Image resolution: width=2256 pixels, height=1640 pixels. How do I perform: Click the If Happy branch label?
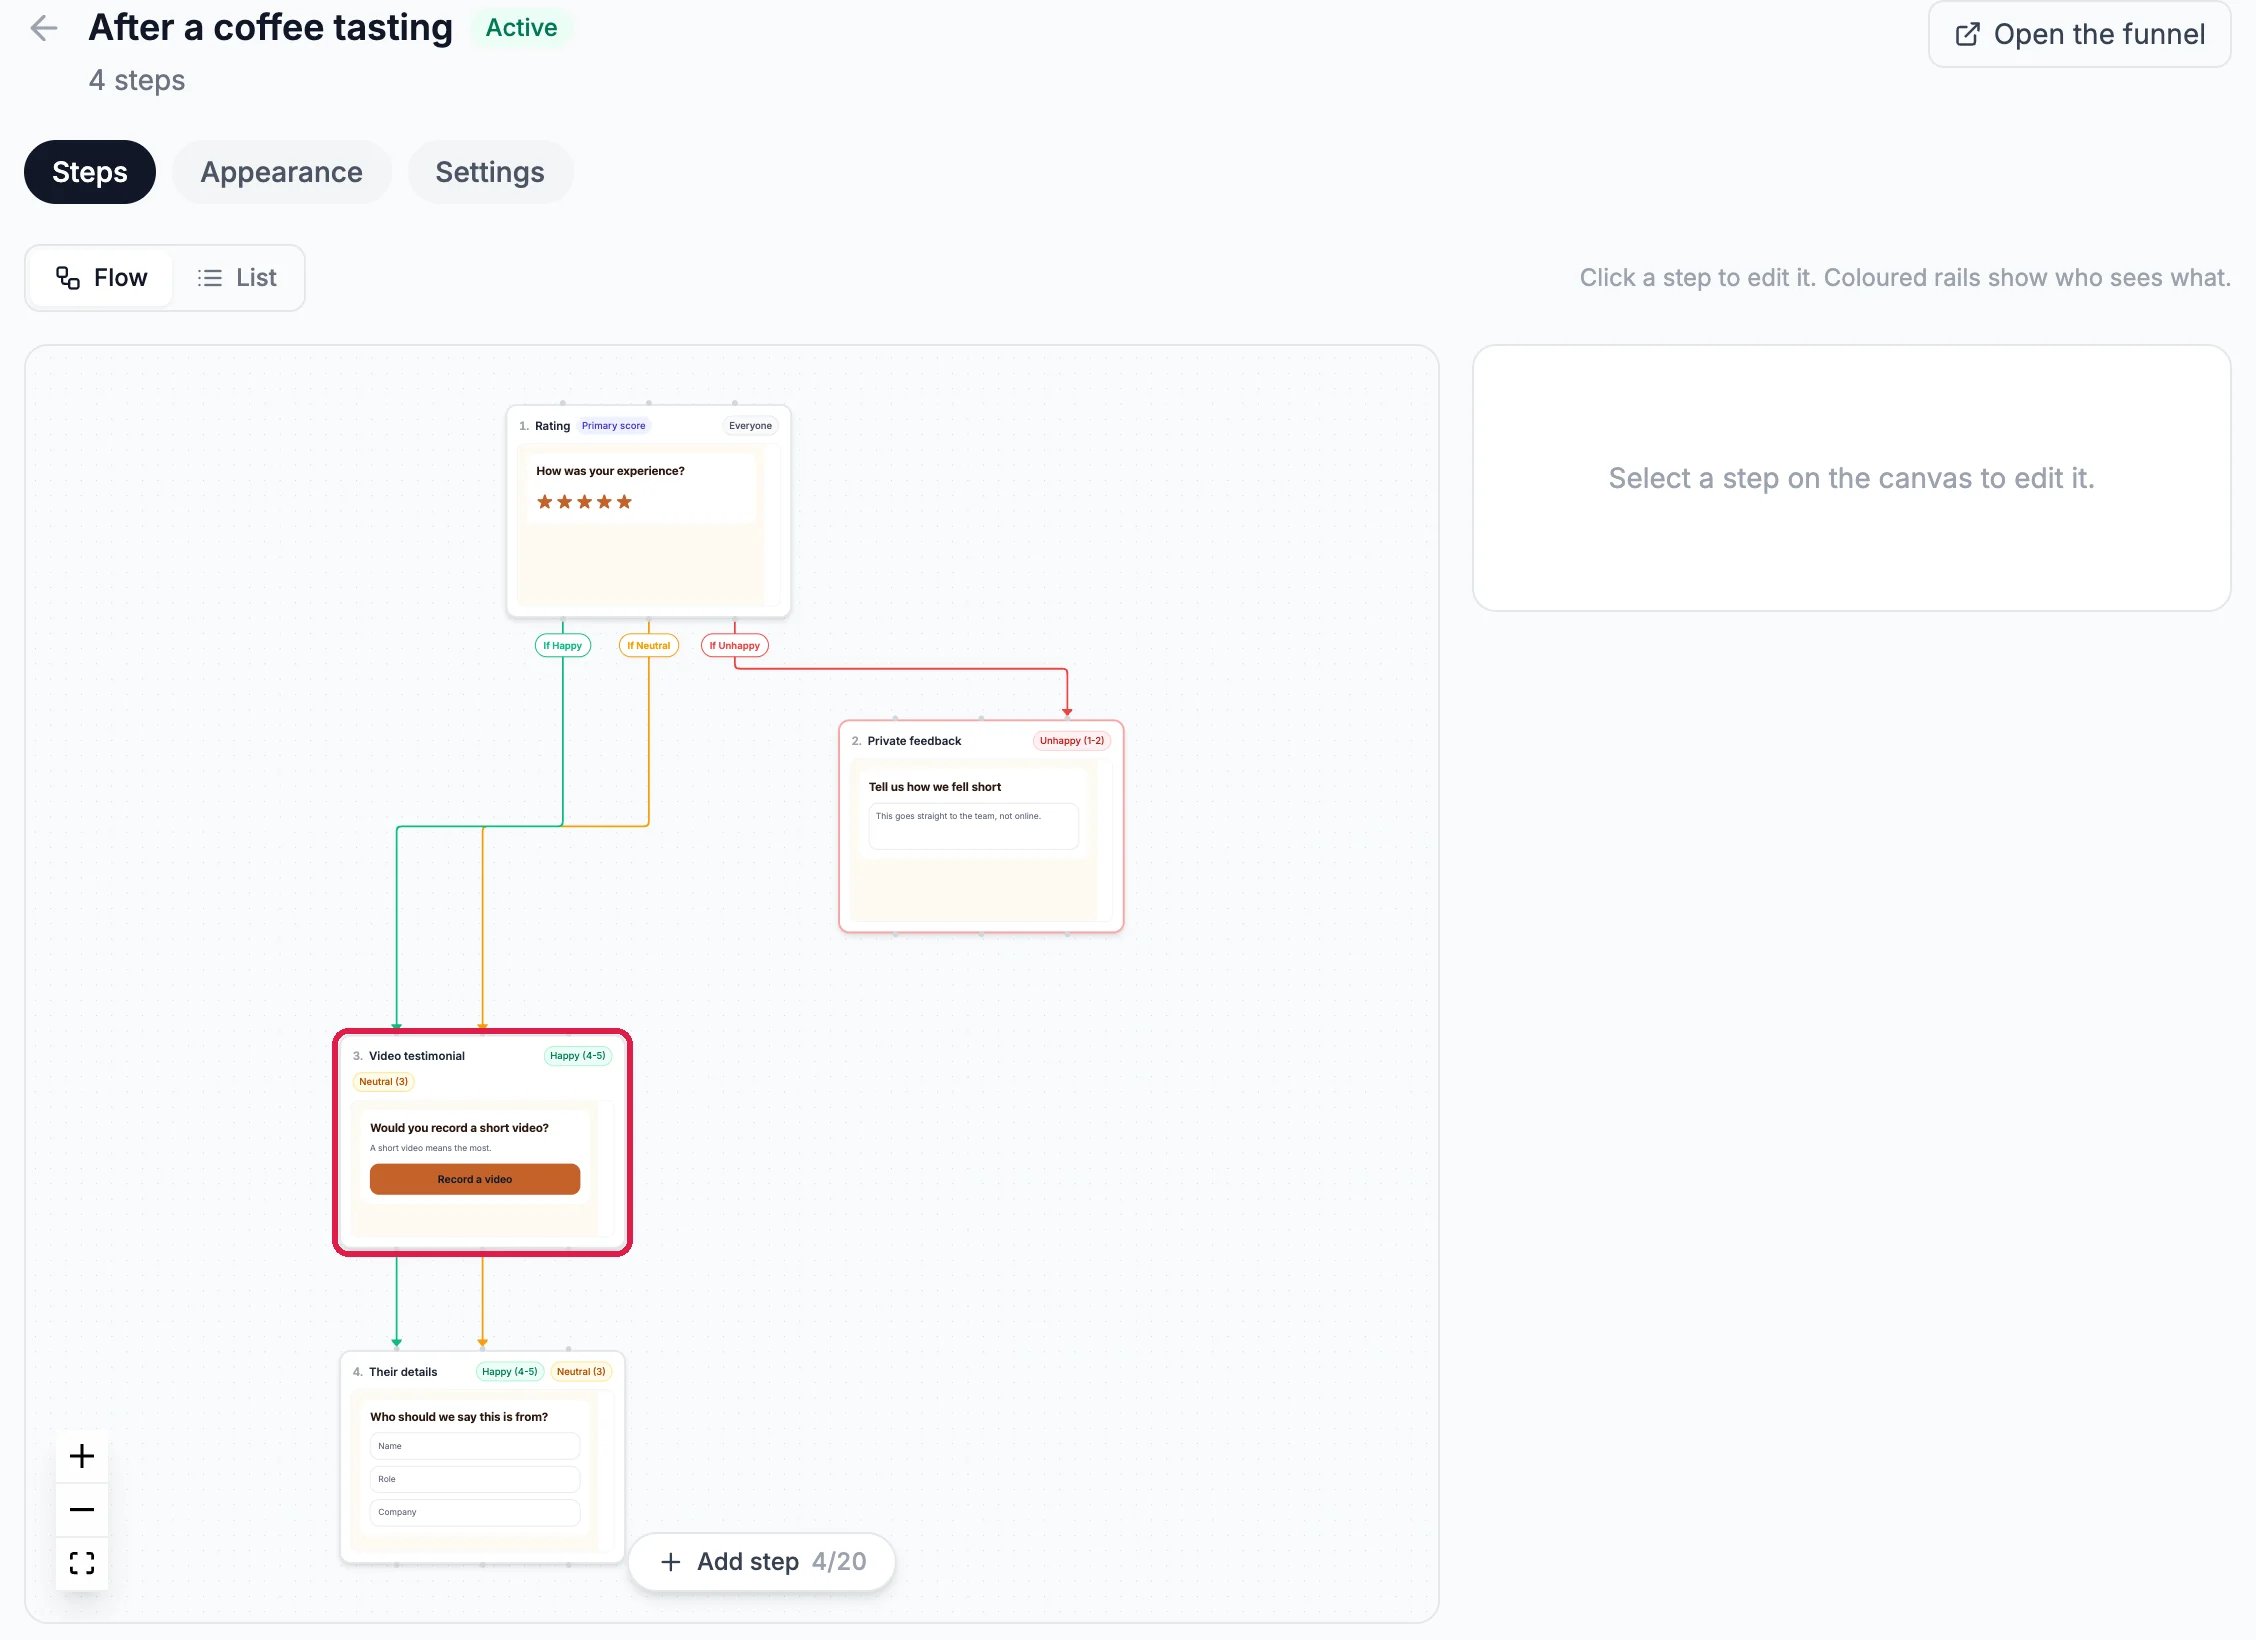(x=563, y=645)
